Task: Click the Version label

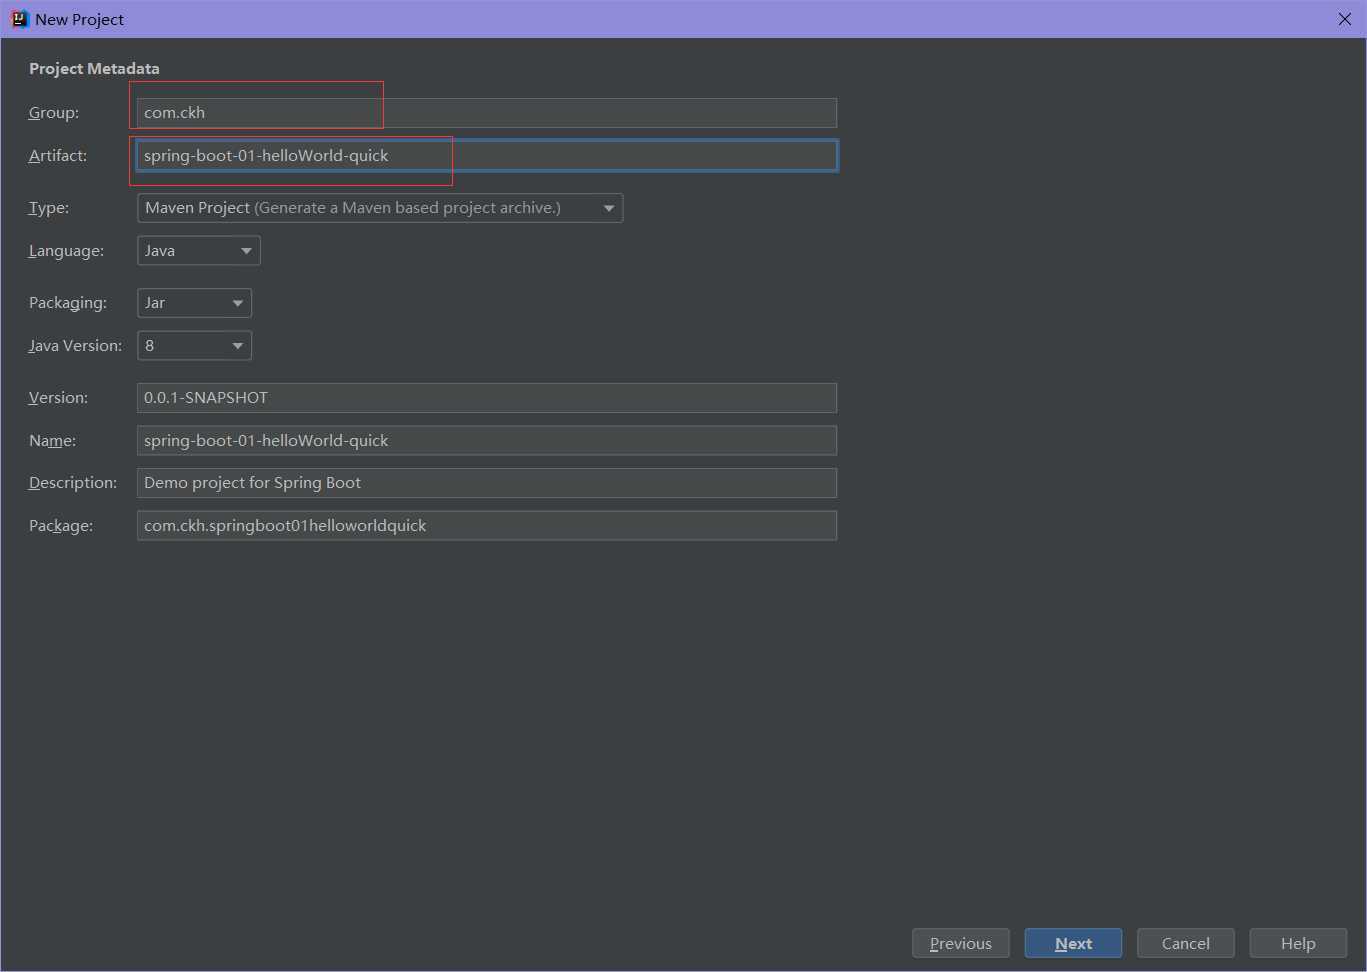Action: point(58,398)
